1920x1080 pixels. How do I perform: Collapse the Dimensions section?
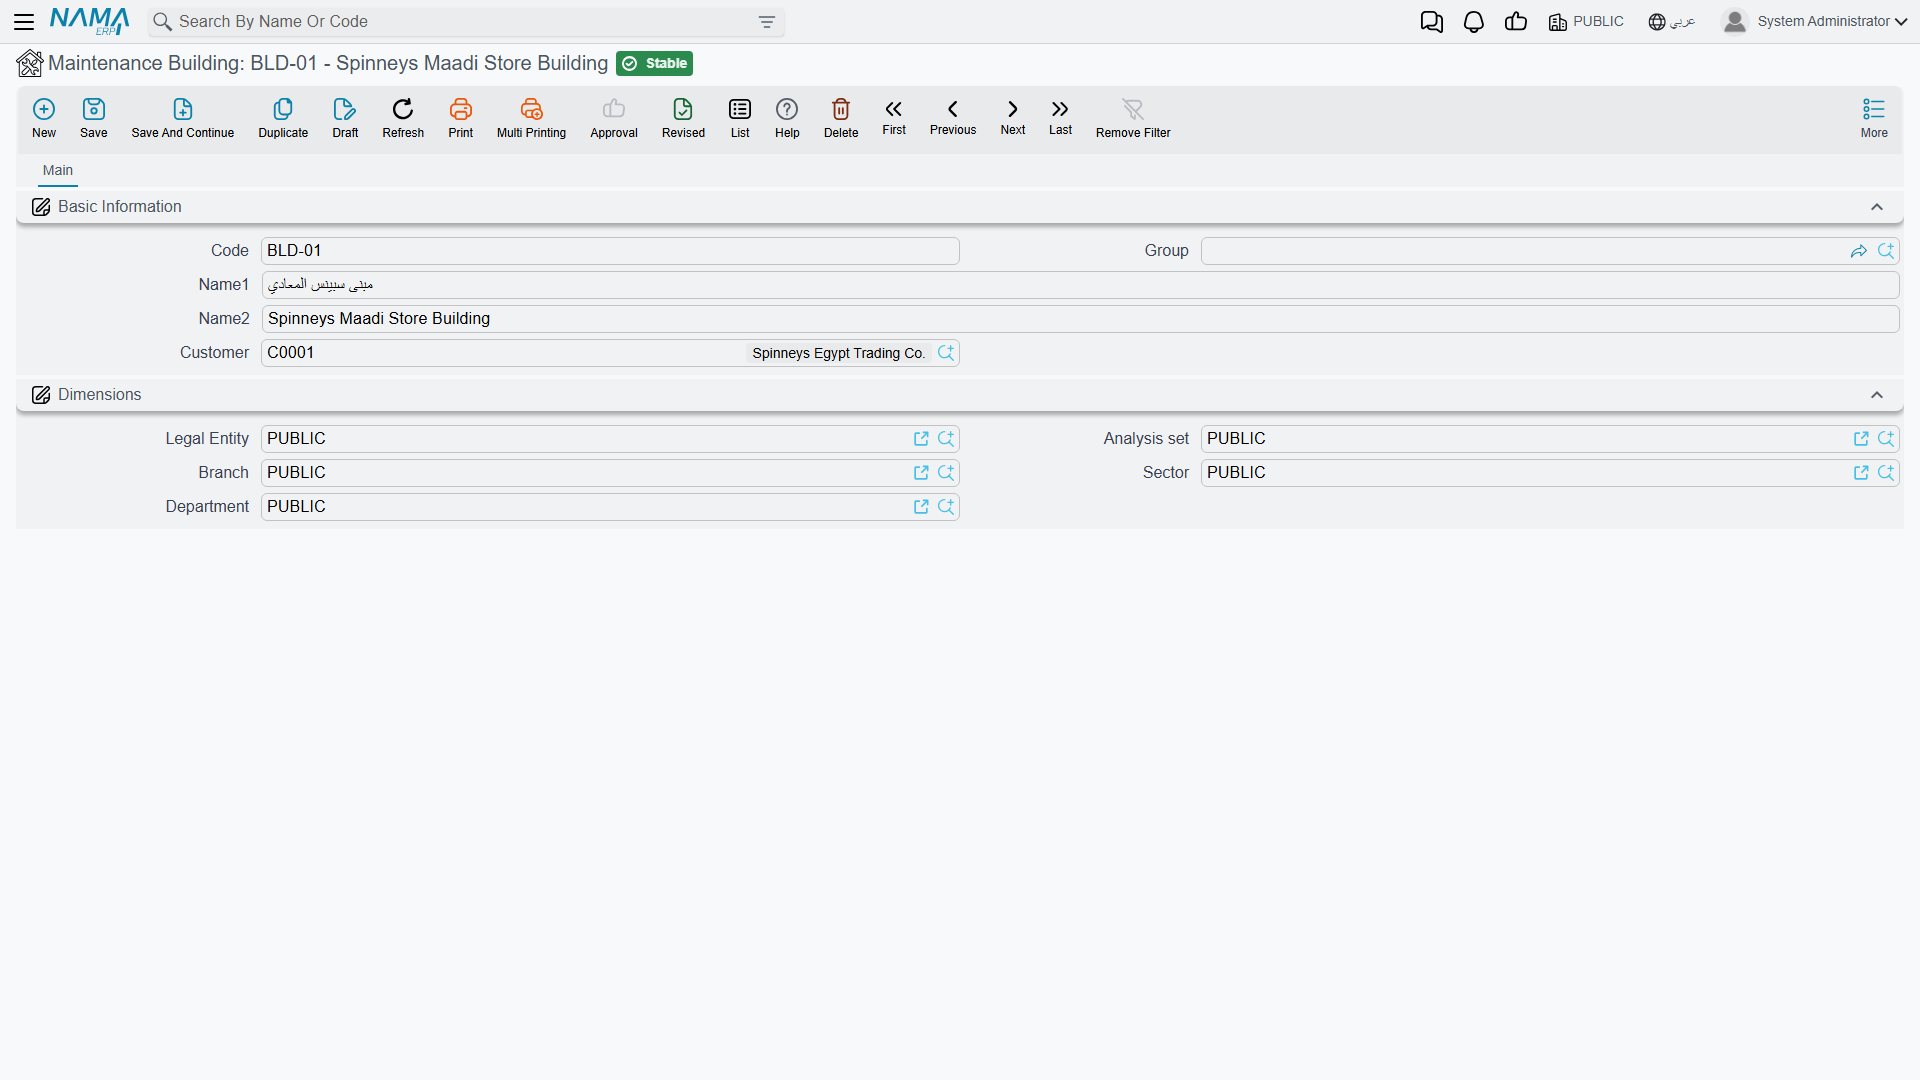[1877, 395]
